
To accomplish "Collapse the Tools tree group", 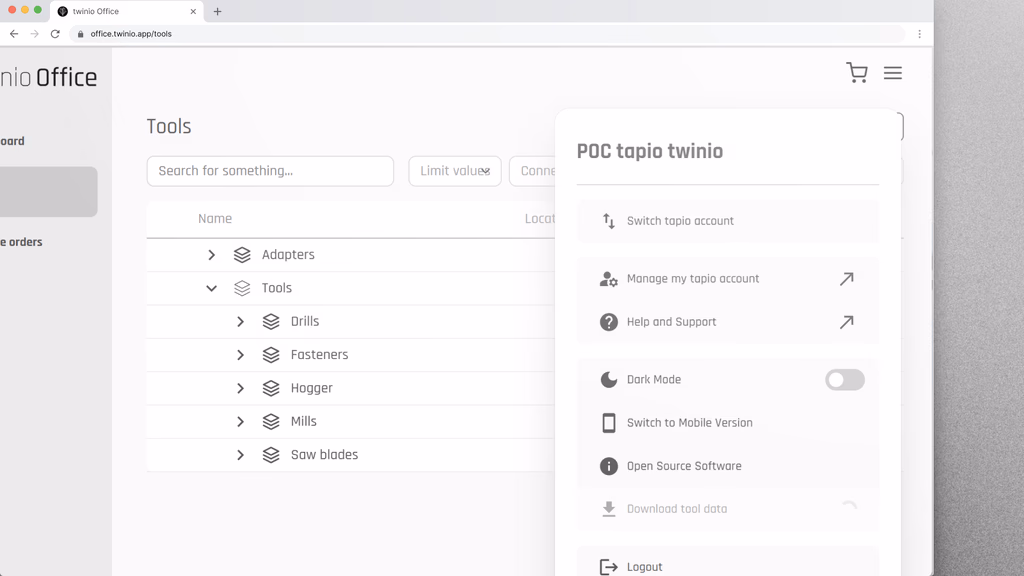I will (211, 288).
